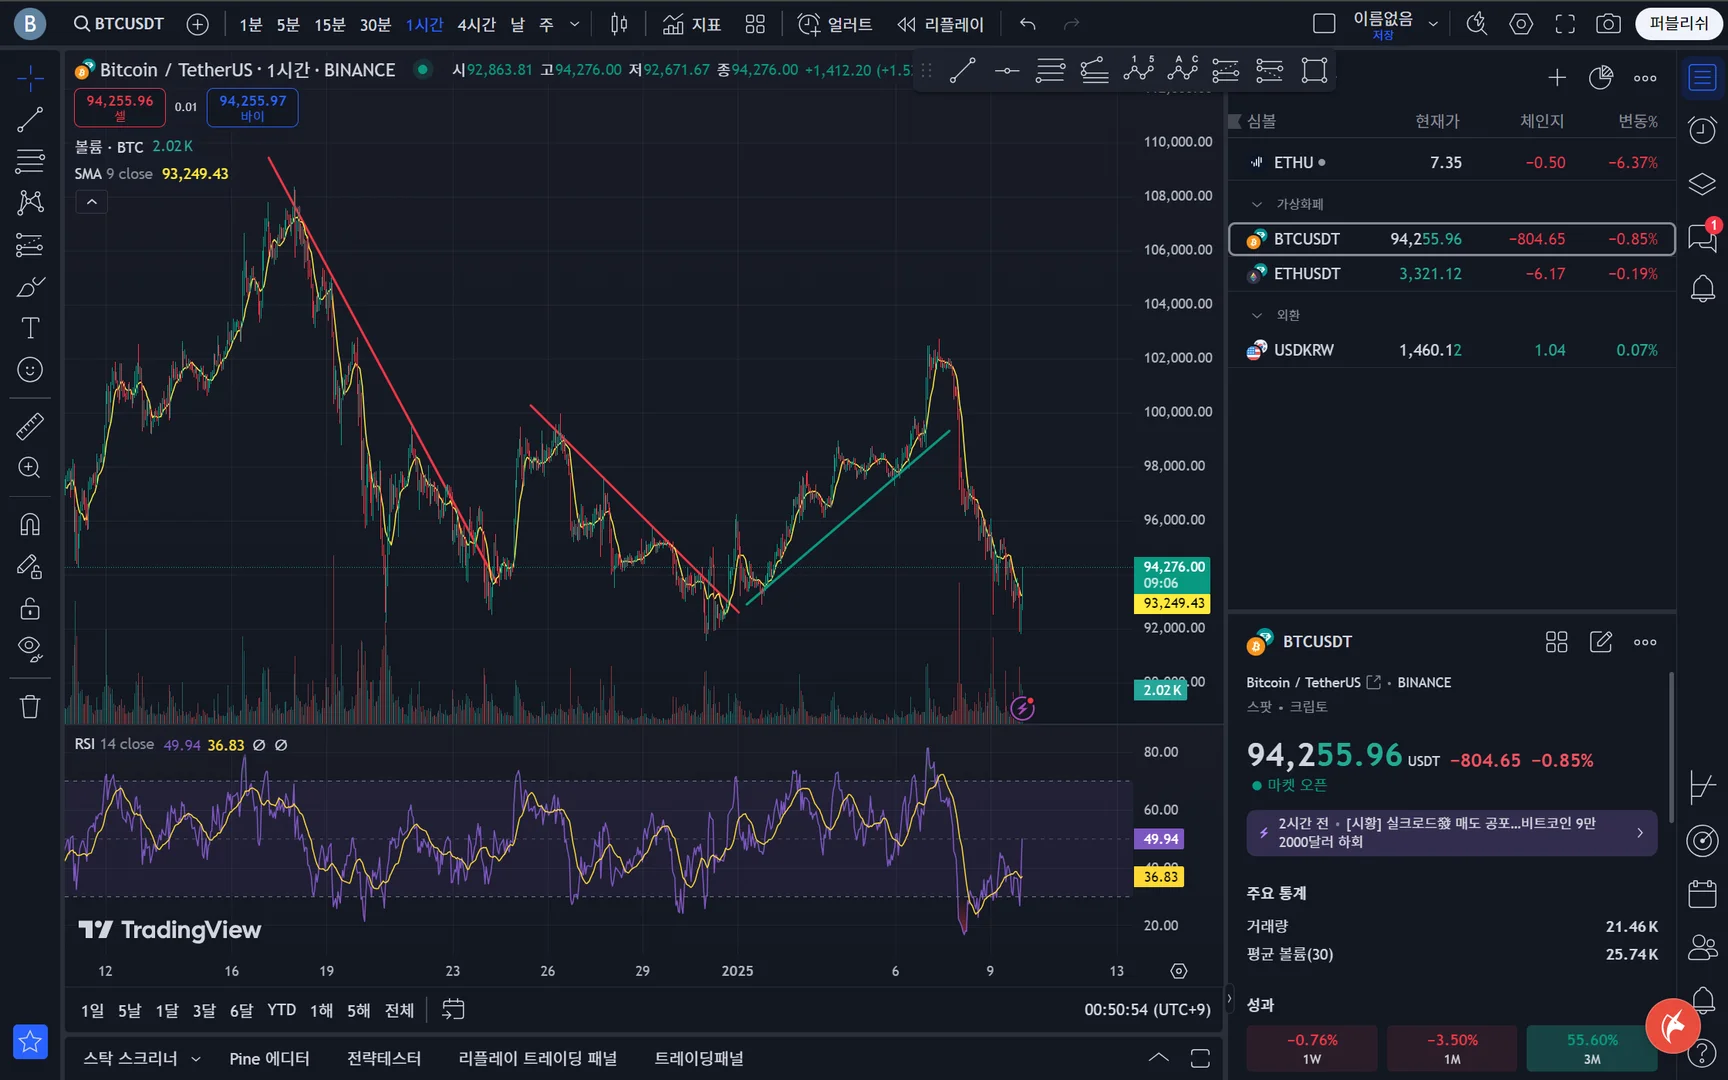The height and width of the screenshot is (1080, 1728).
Task: Activate the zoom in tool
Action: point(30,468)
